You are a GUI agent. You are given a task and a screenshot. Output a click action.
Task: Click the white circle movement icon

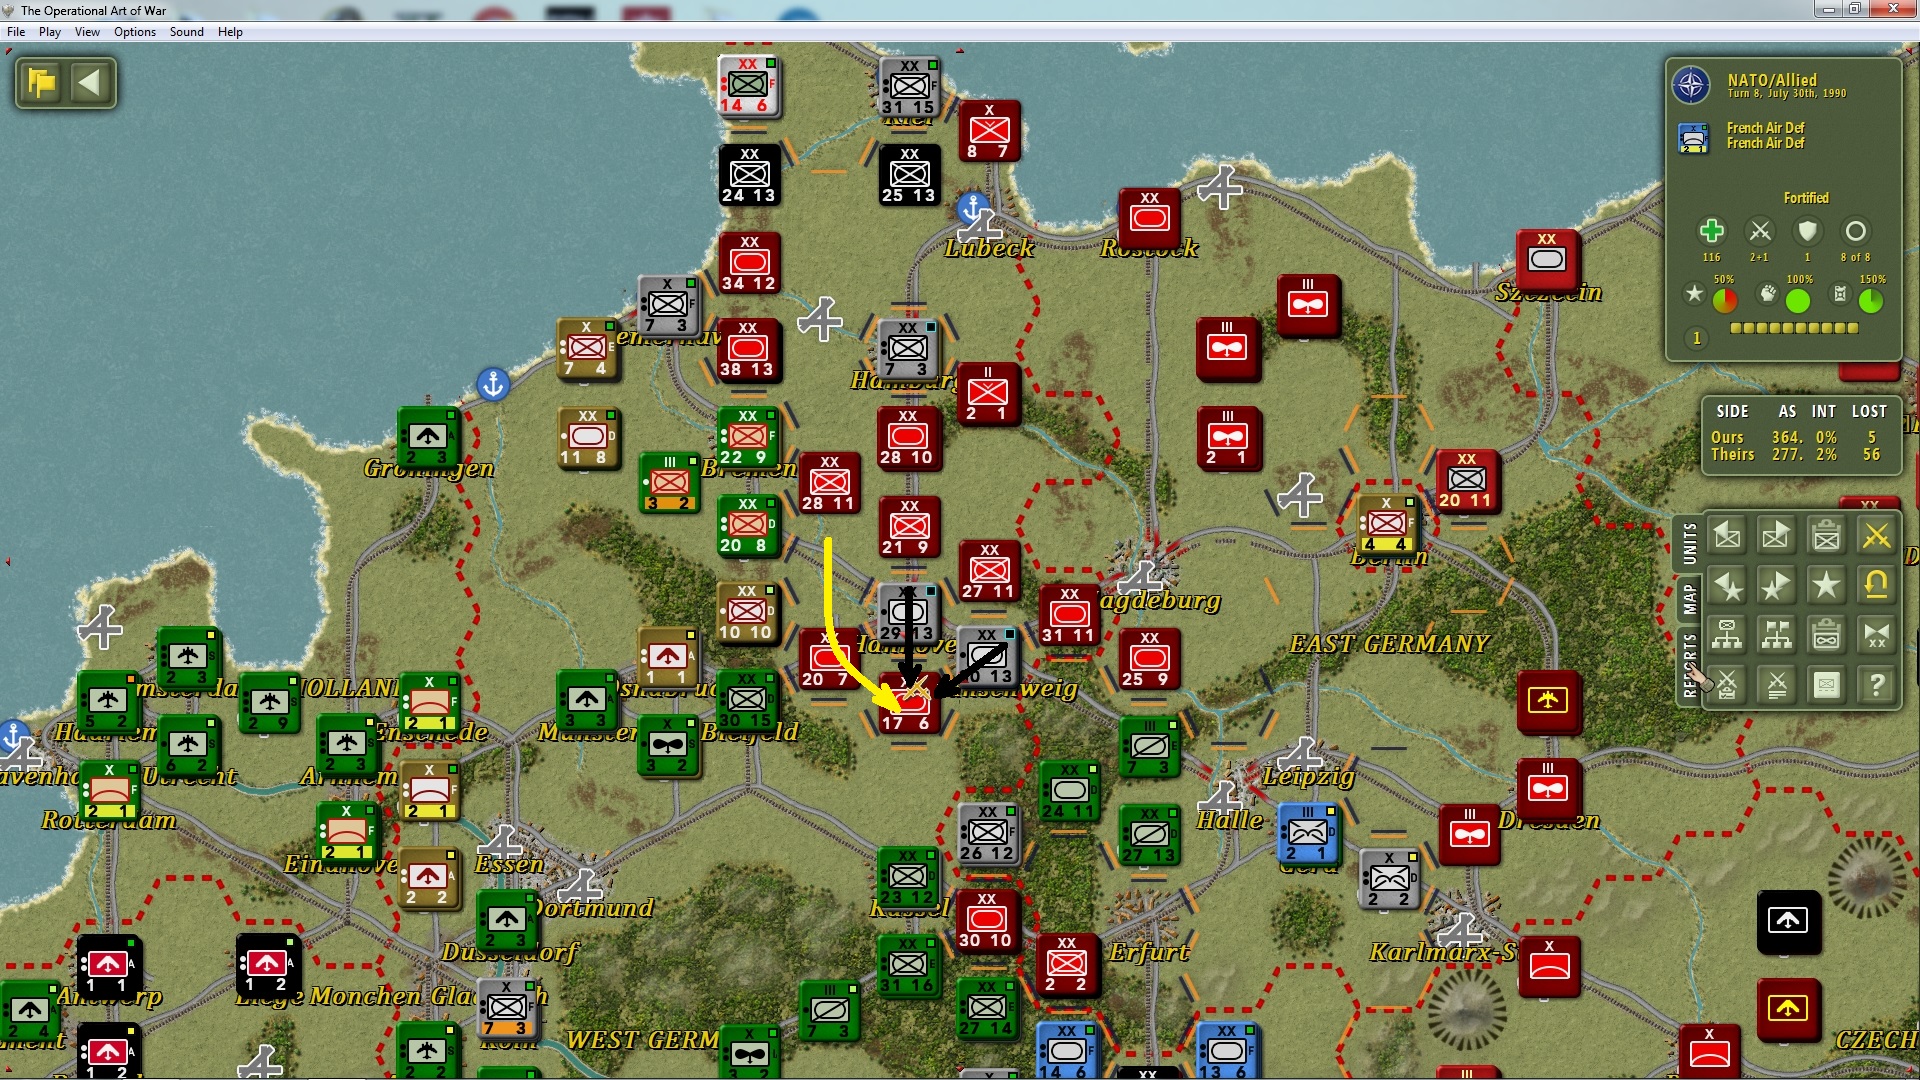(1855, 231)
